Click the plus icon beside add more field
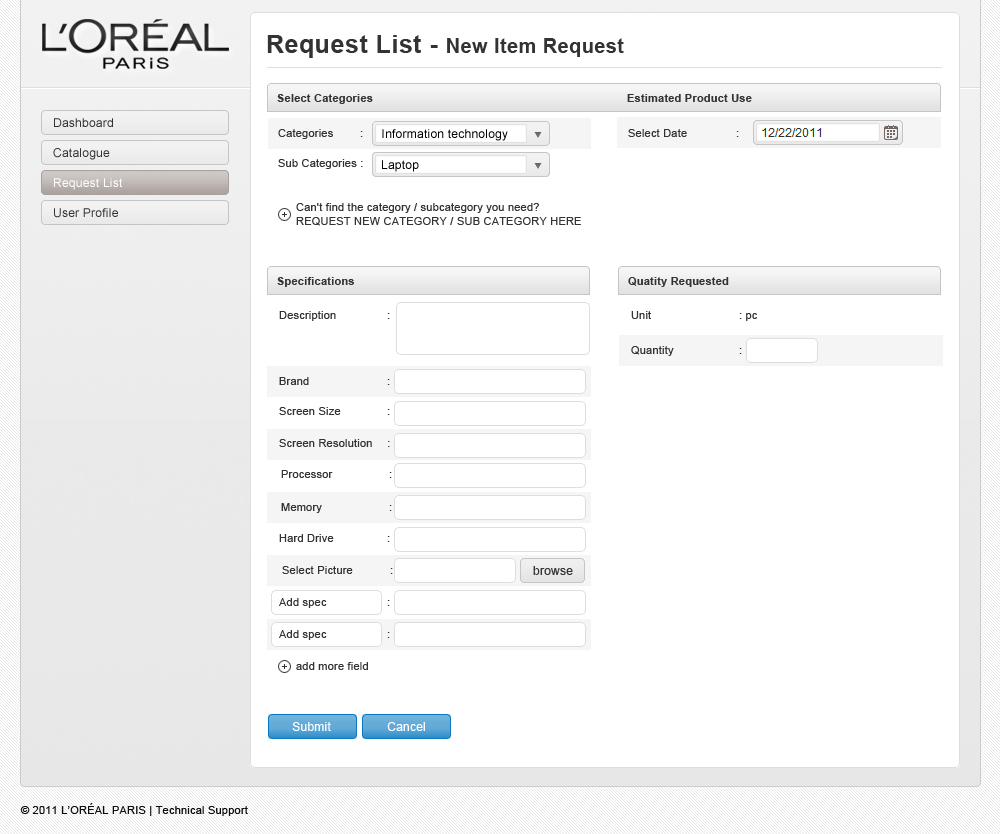Viewport: 1000px width, 834px height. point(284,667)
